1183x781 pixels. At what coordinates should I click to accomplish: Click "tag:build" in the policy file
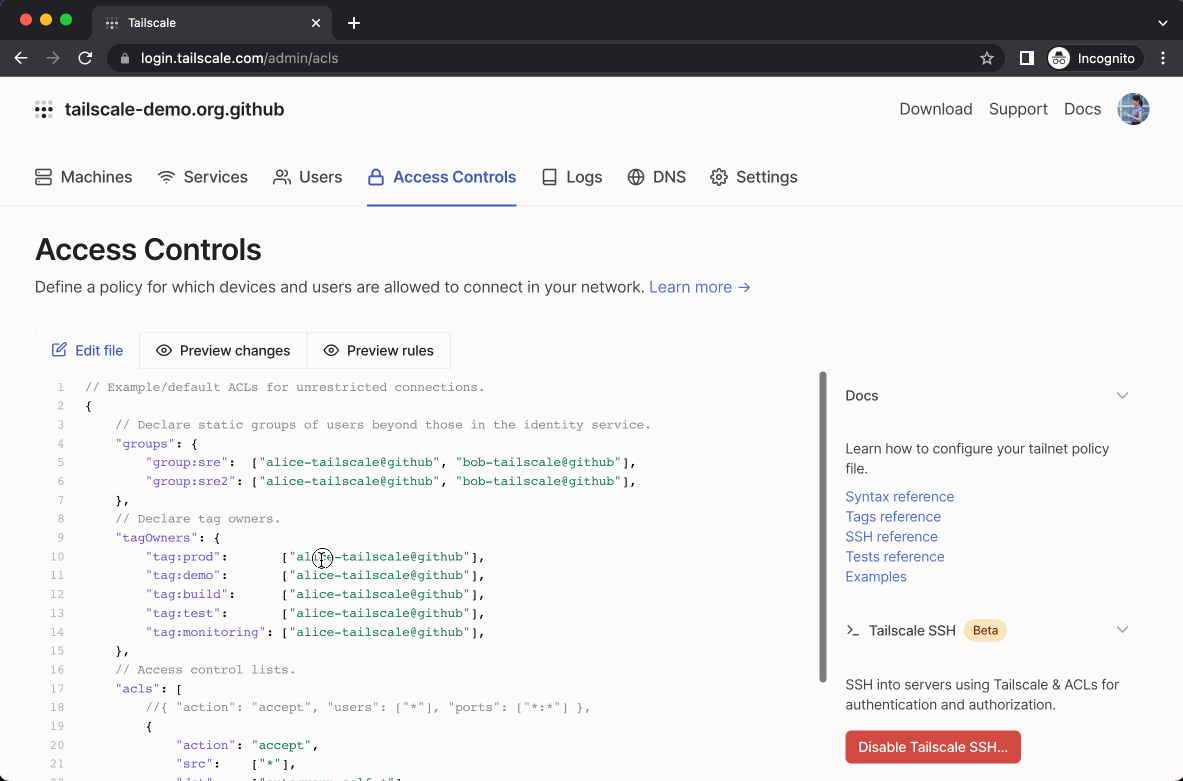pos(187,595)
